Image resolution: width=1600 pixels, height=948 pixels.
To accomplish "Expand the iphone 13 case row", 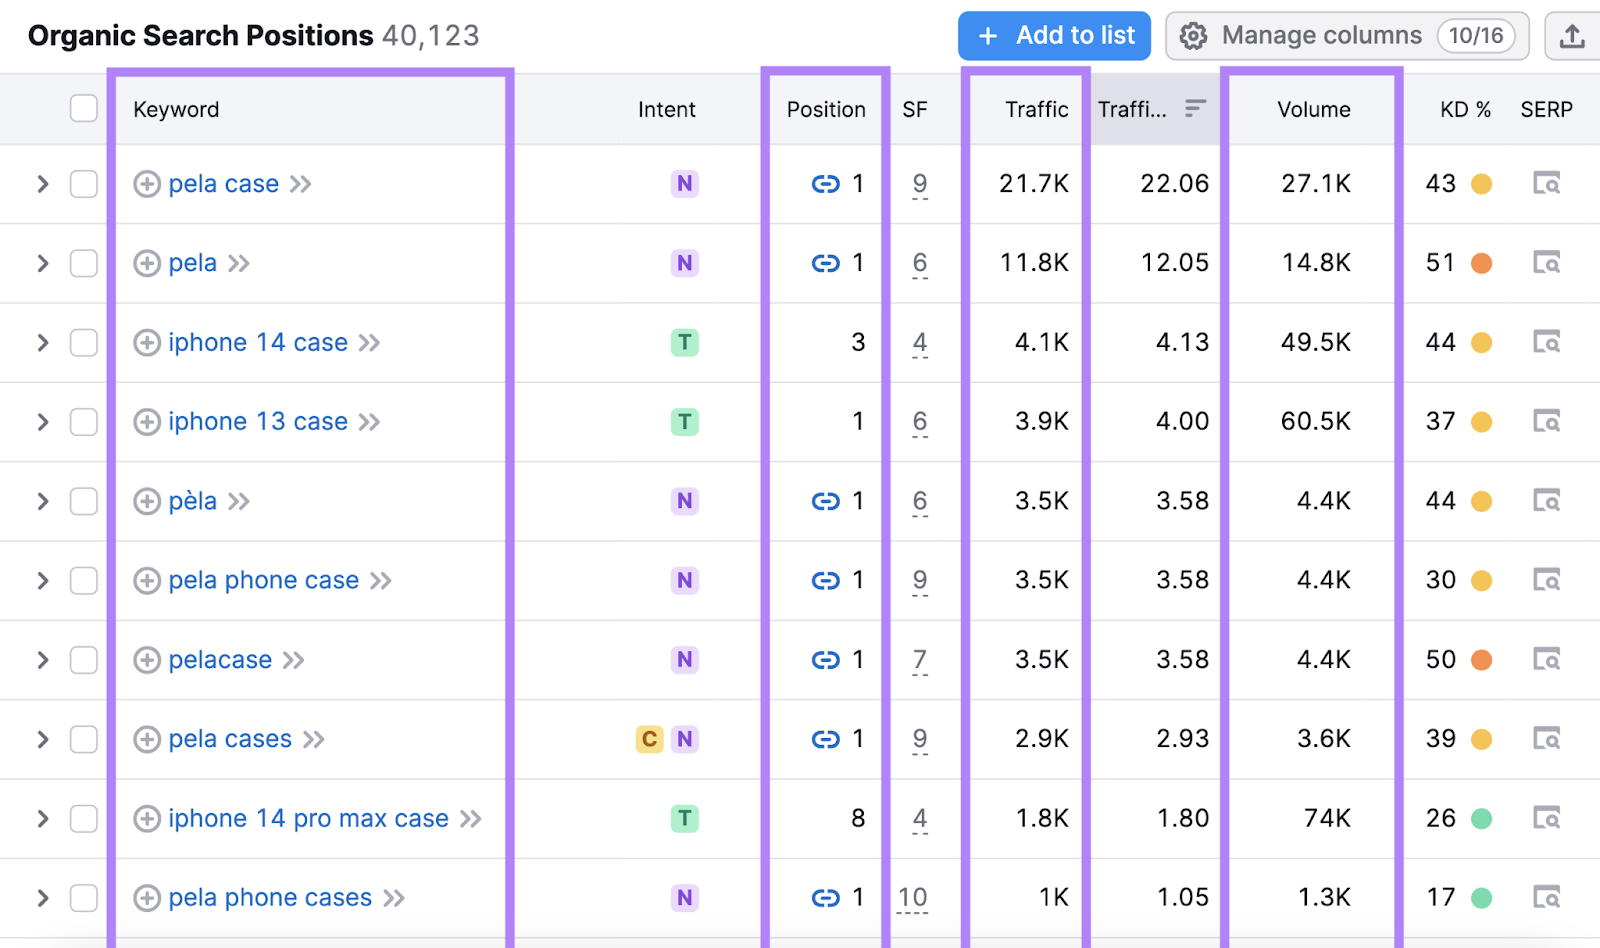I will point(42,422).
